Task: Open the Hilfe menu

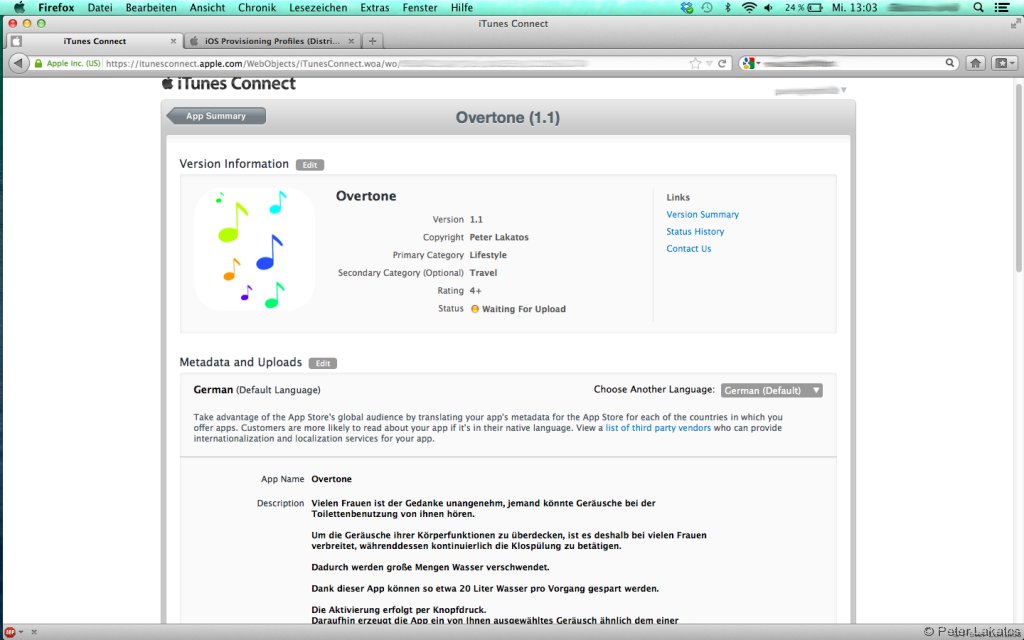Action: point(462,8)
